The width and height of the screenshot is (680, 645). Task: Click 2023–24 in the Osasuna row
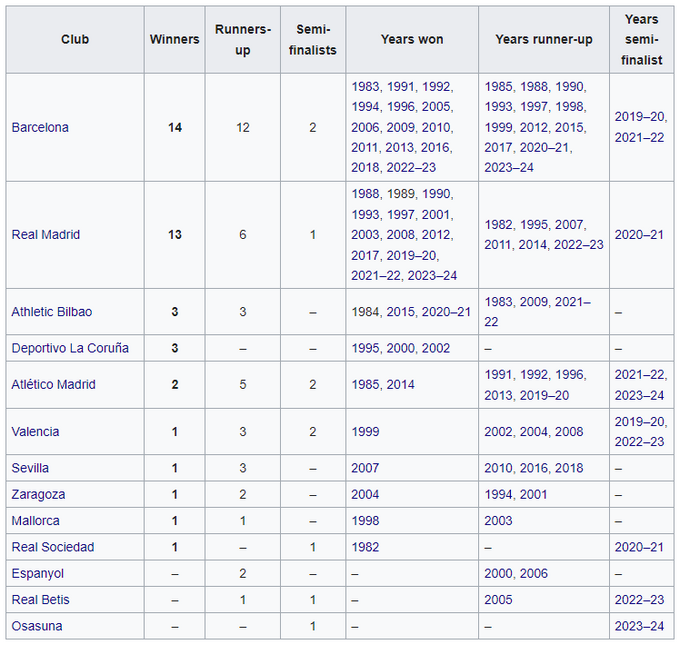tap(639, 626)
